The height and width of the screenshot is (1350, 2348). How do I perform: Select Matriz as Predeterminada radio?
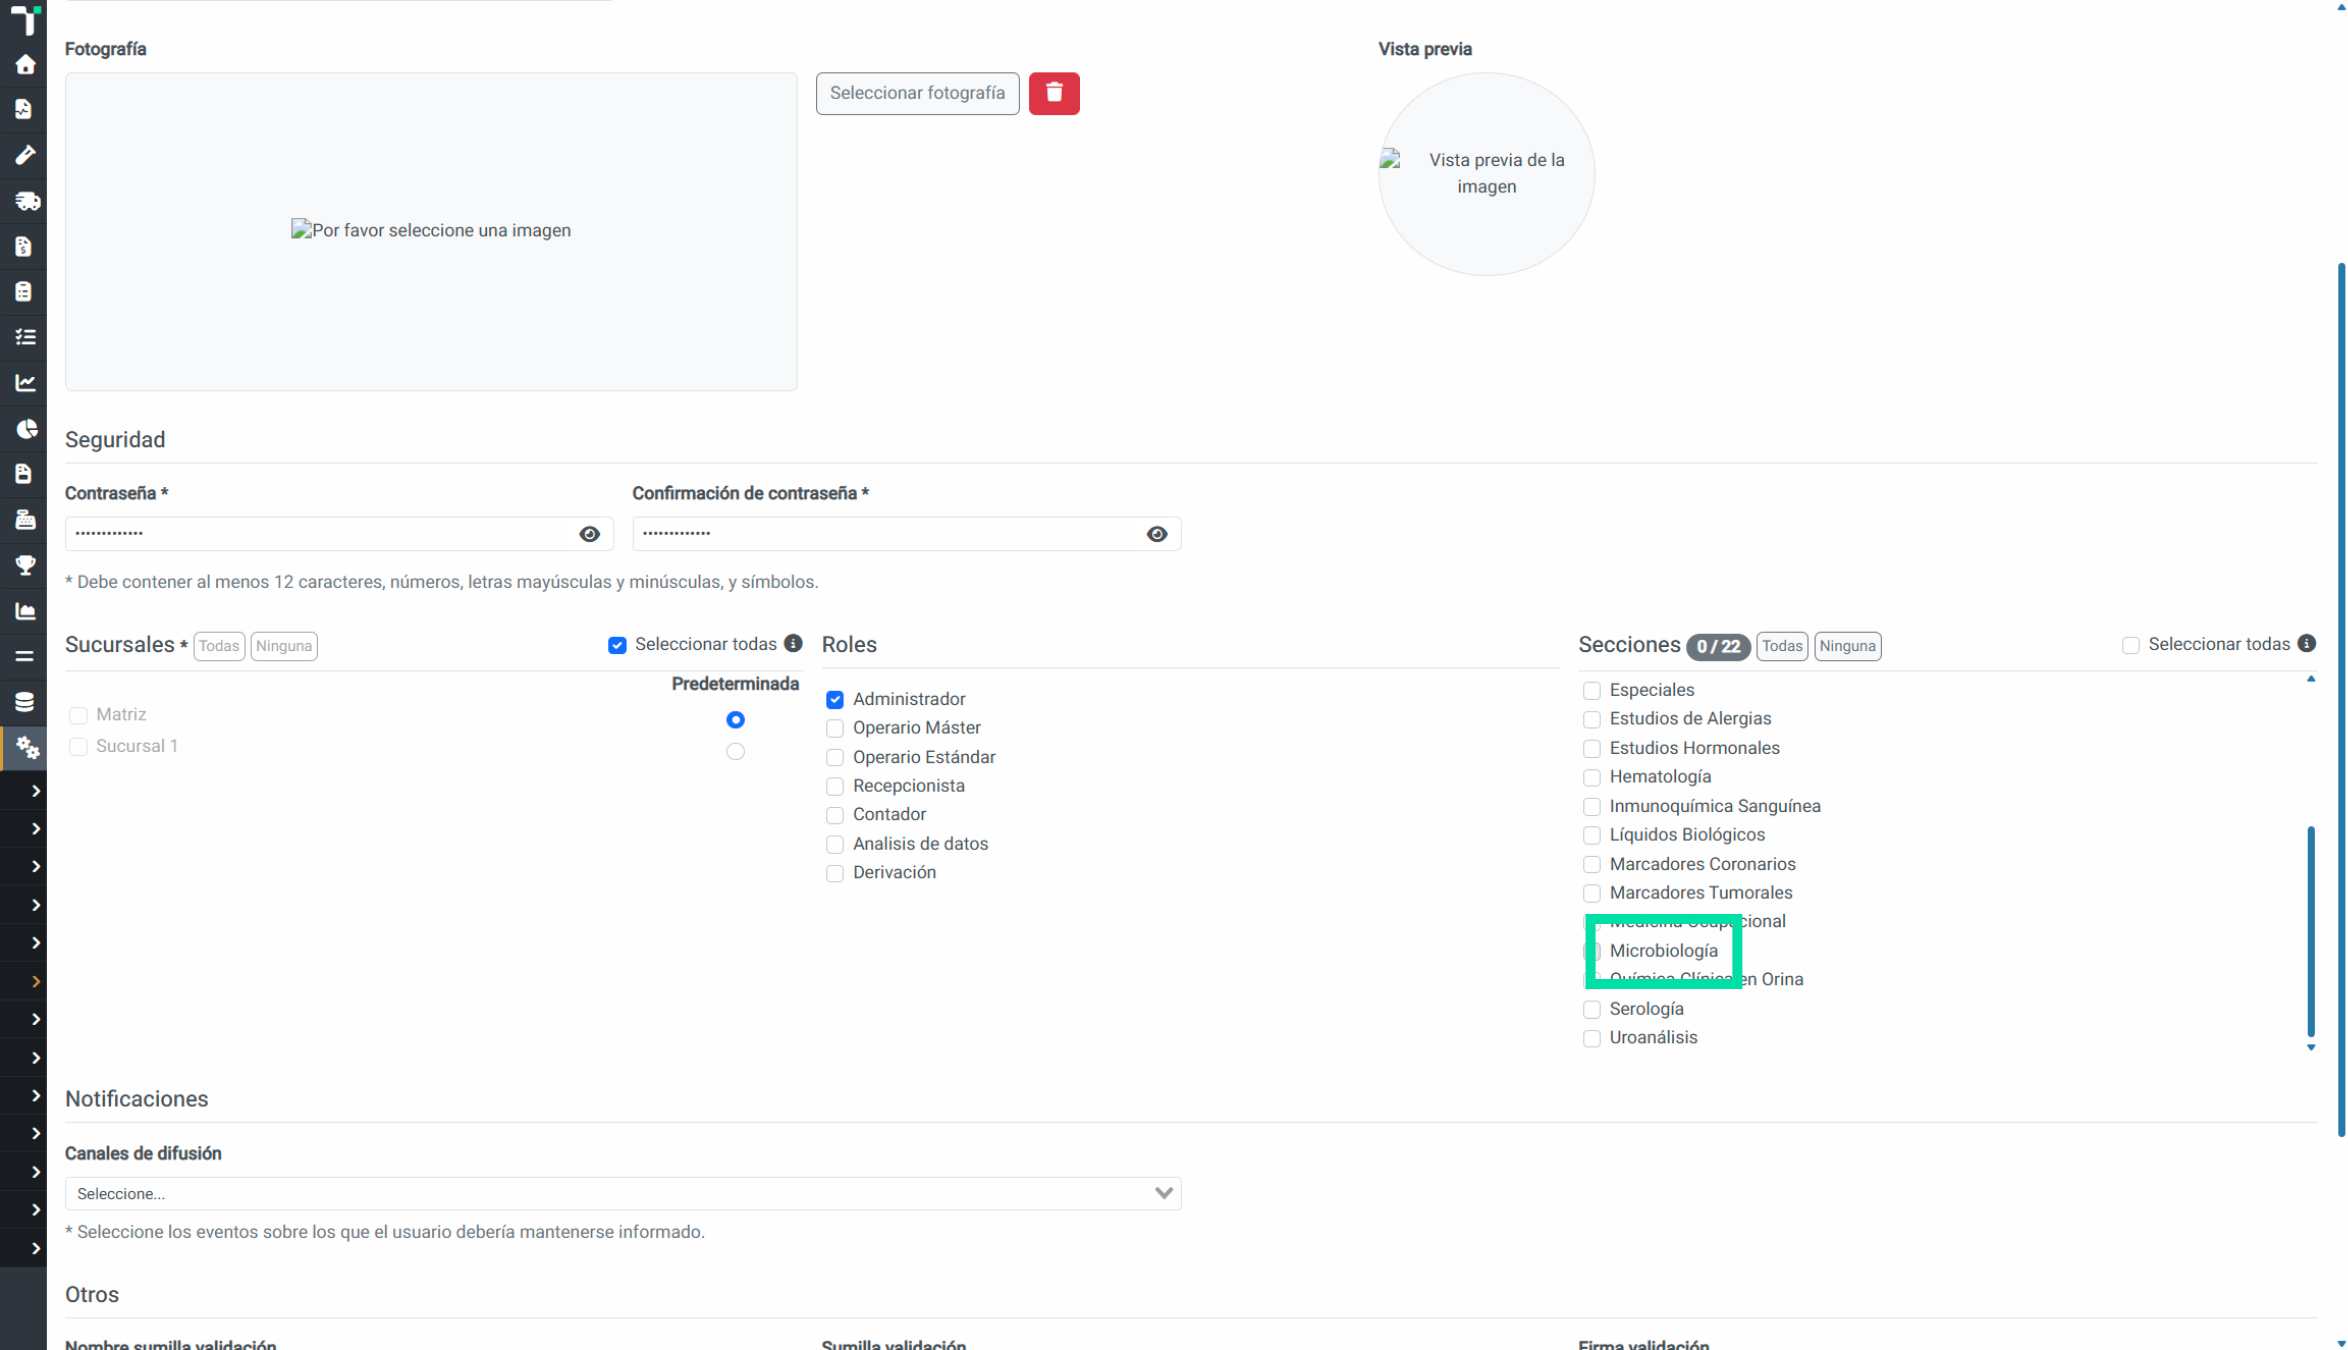735,719
